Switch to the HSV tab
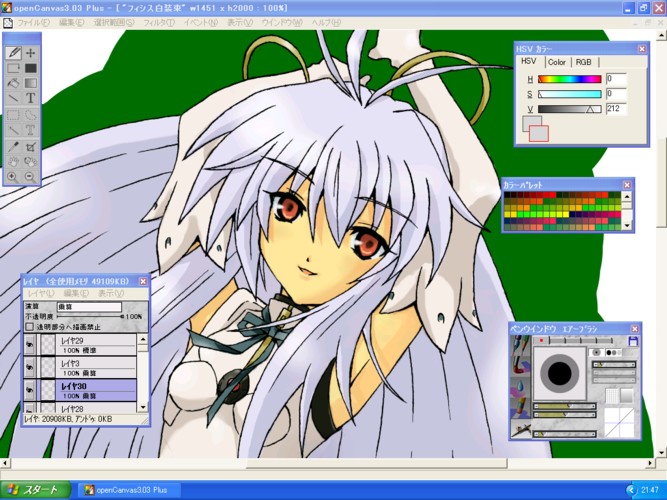Screen dimensions: 667x500 tap(528, 61)
